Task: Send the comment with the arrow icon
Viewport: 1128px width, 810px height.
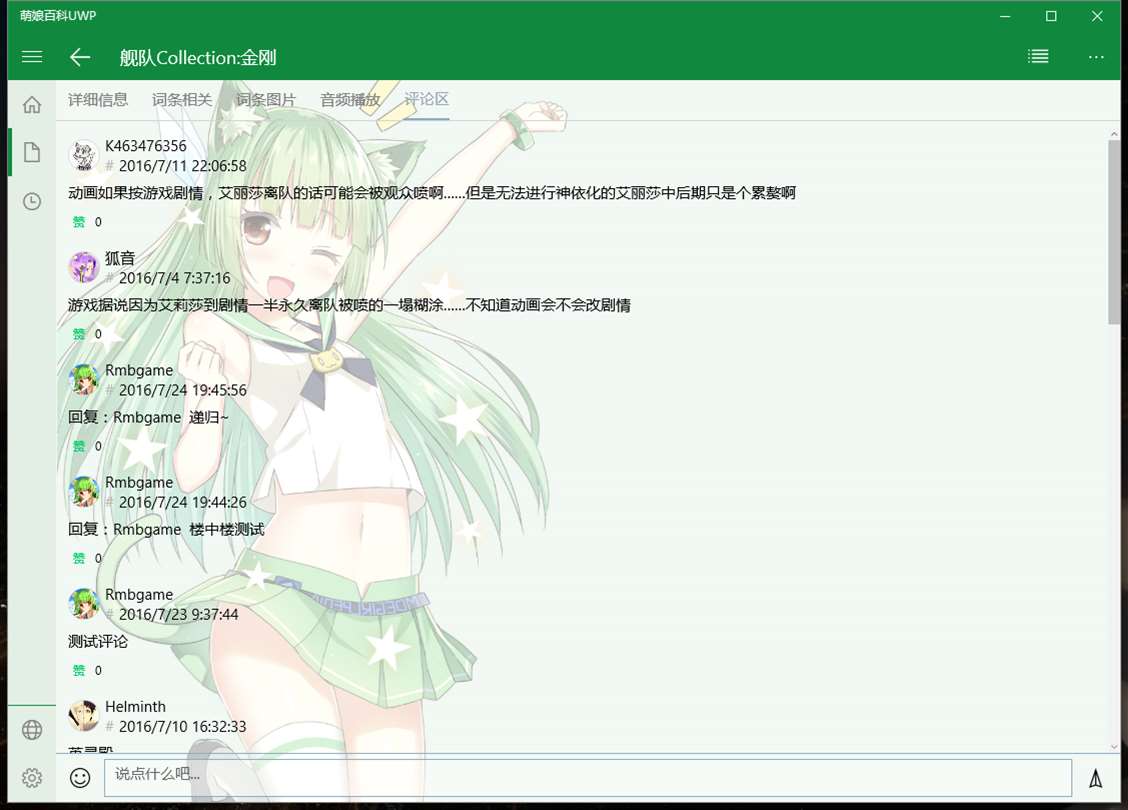Action: [x=1096, y=778]
